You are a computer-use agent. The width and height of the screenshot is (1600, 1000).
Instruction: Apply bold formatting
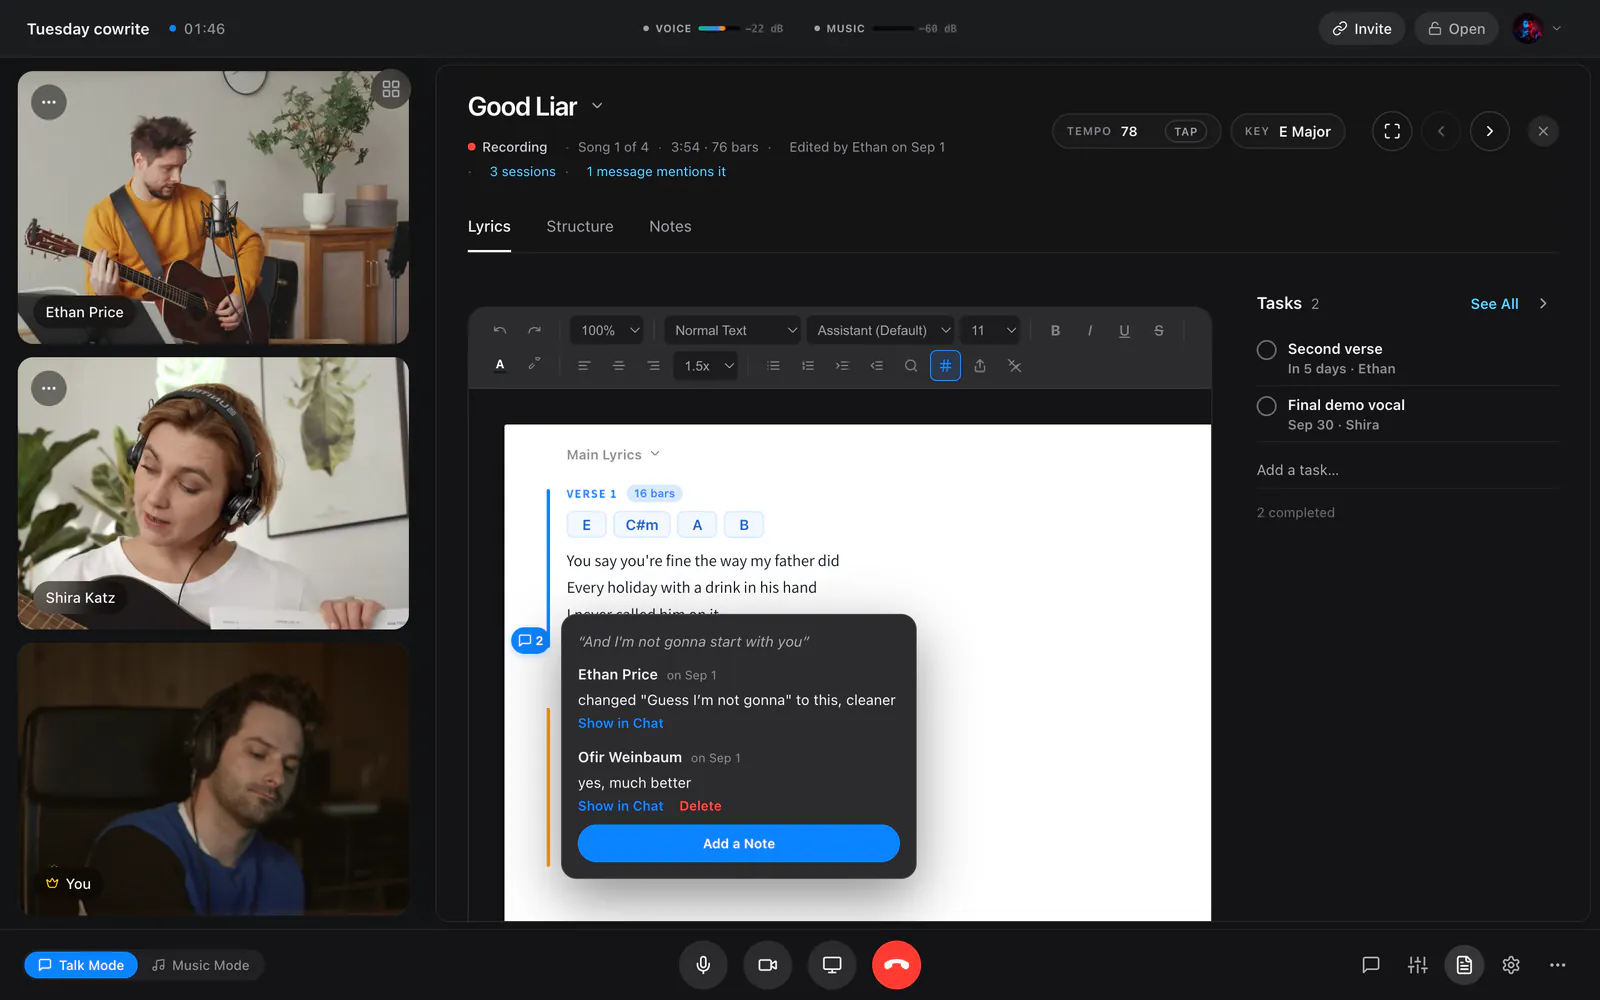coord(1055,330)
